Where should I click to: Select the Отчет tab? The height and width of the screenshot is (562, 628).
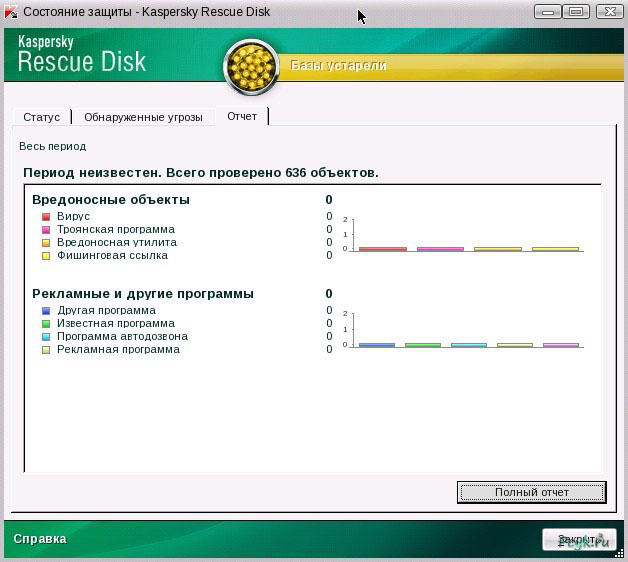[x=242, y=116]
